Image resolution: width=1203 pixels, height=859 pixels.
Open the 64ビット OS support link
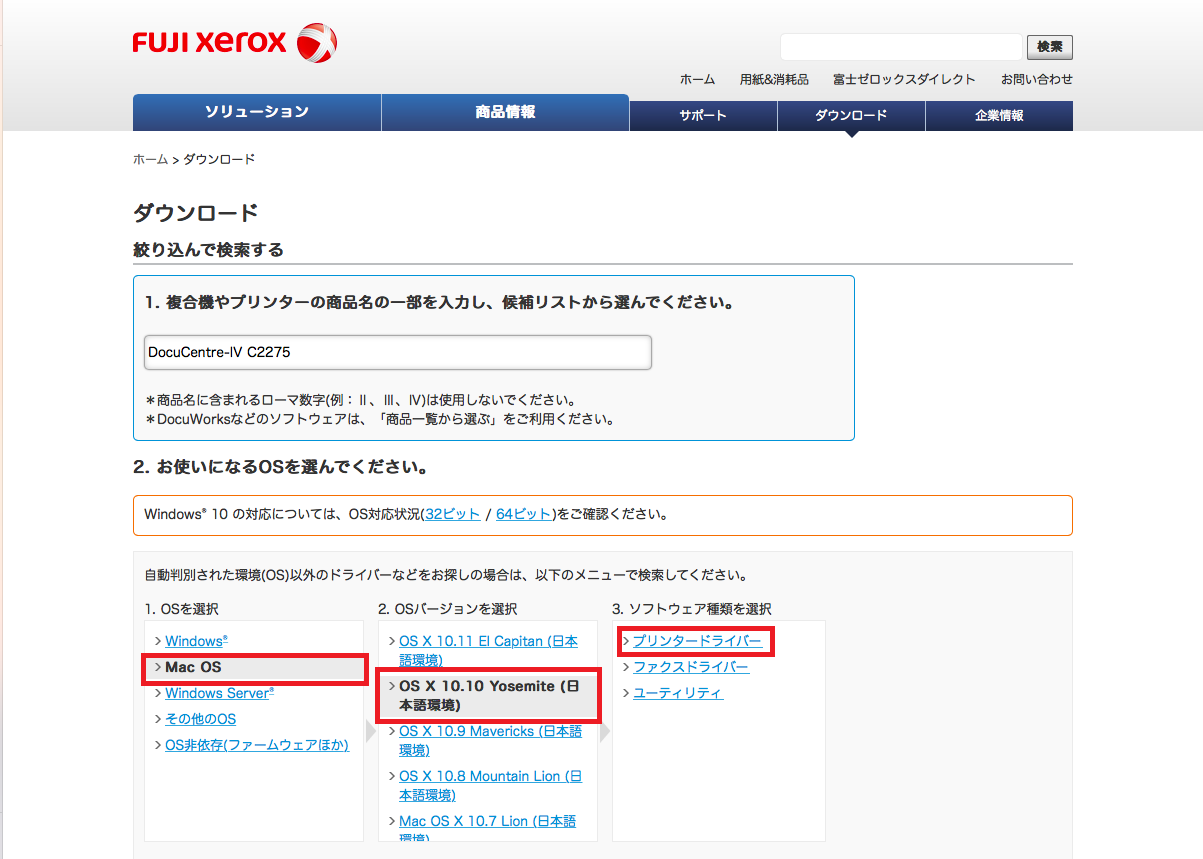(x=523, y=514)
